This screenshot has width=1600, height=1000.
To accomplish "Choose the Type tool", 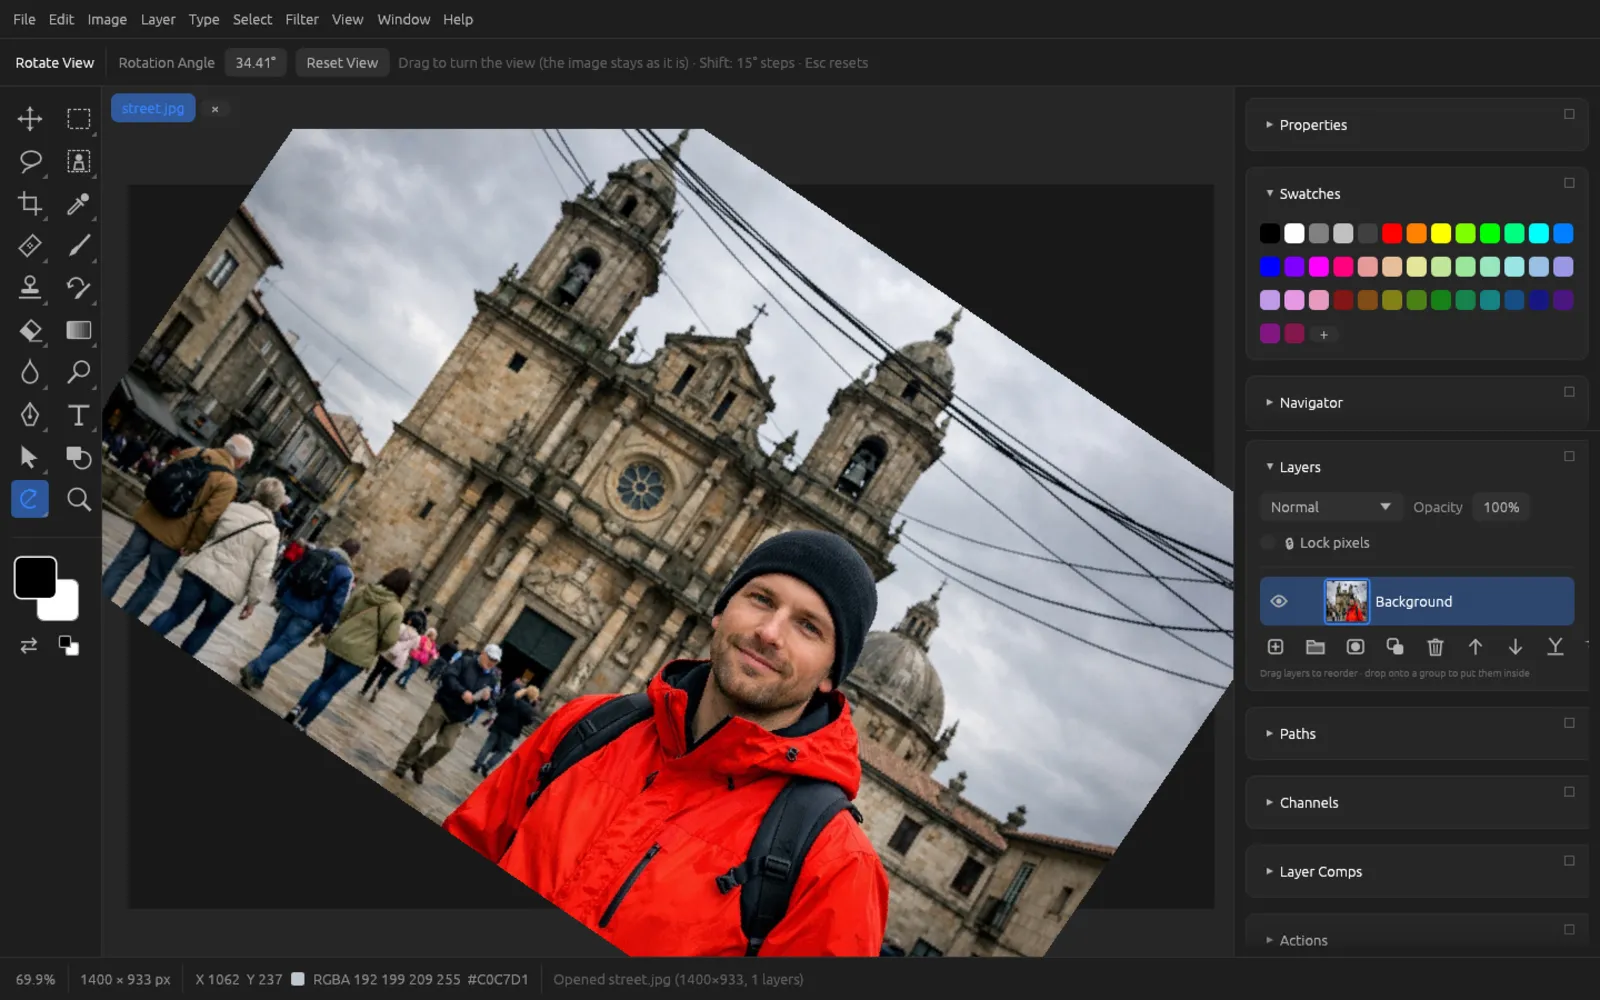I will pos(78,415).
